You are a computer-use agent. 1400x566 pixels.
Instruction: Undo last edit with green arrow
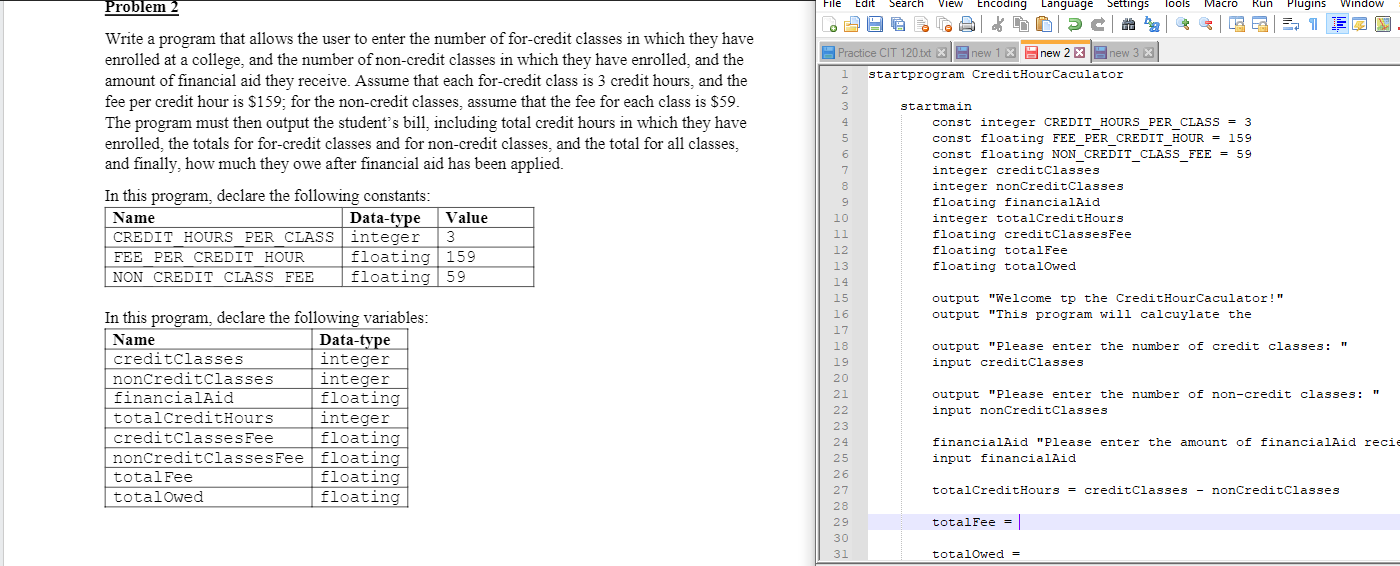pos(1074,24)
